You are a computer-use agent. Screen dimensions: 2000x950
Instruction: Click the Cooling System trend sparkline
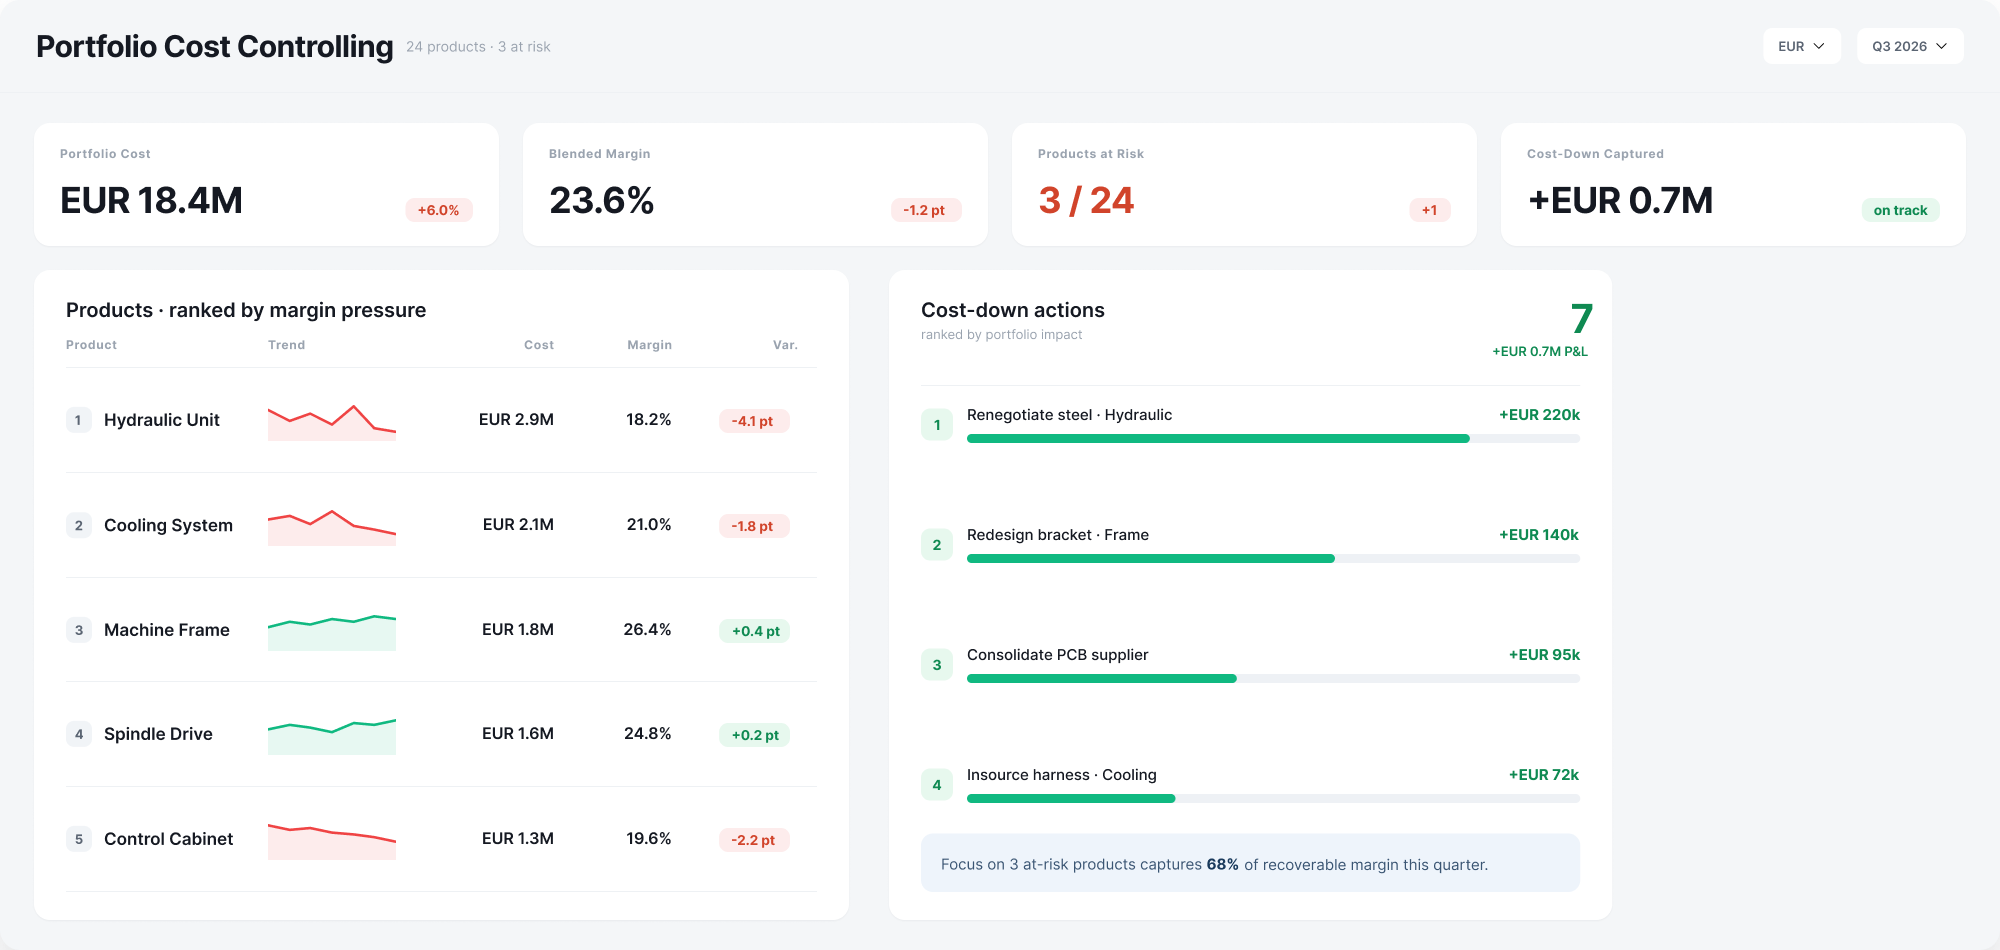[x=332, y=527]
